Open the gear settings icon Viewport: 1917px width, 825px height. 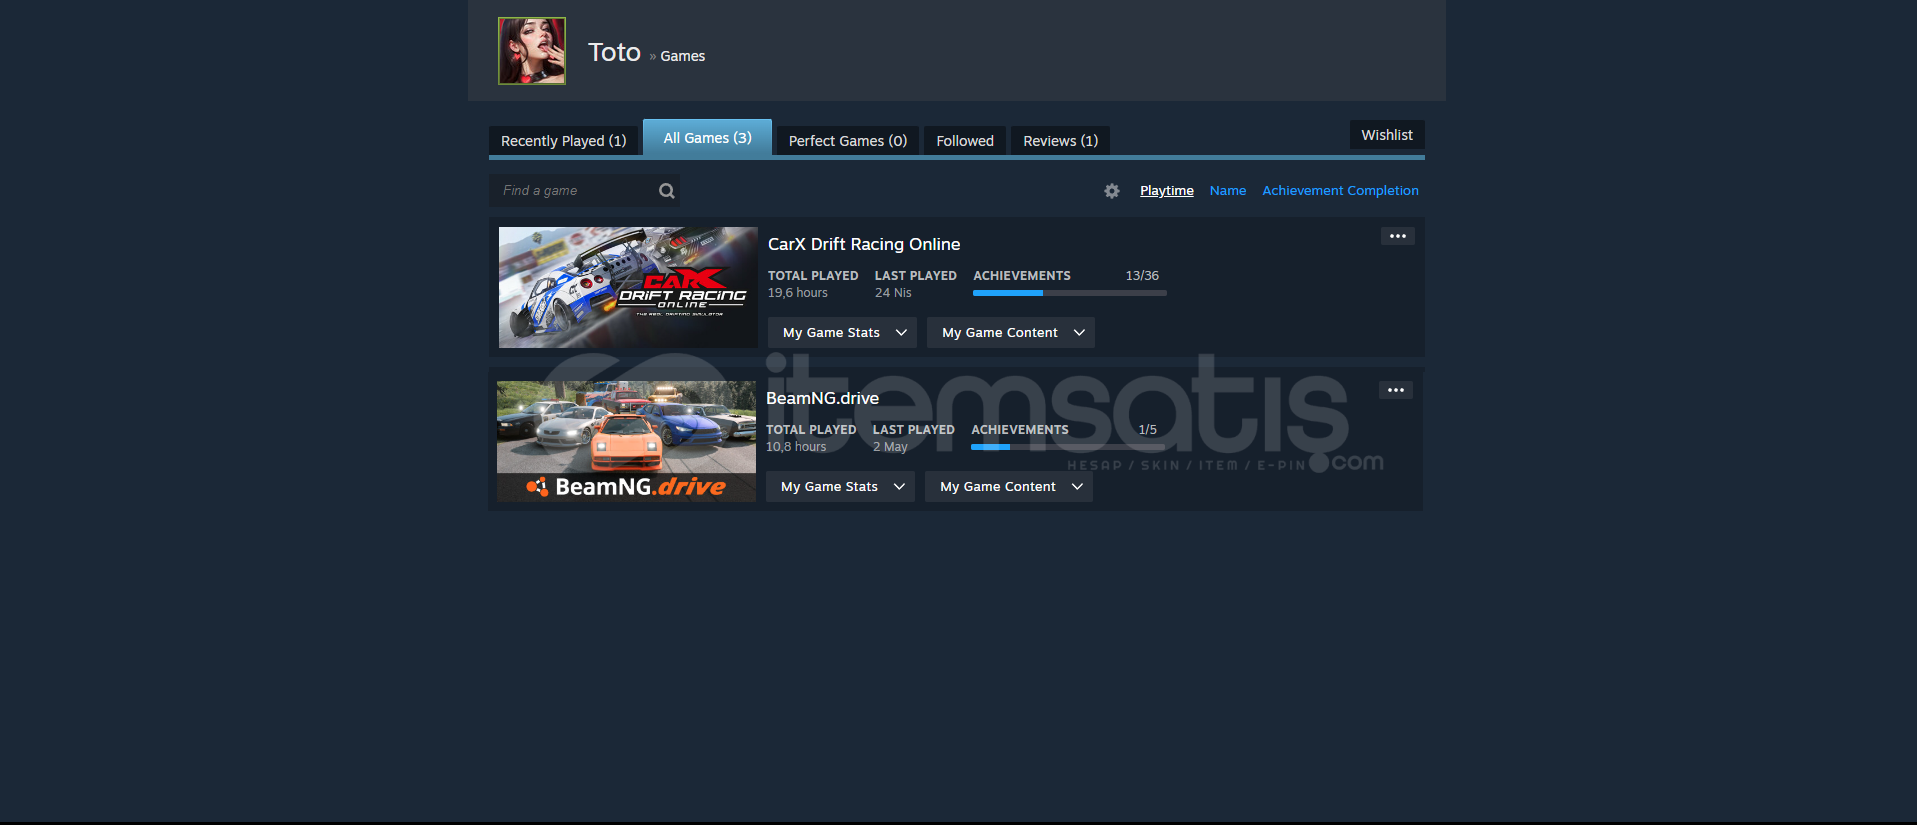pos(1112,191)
